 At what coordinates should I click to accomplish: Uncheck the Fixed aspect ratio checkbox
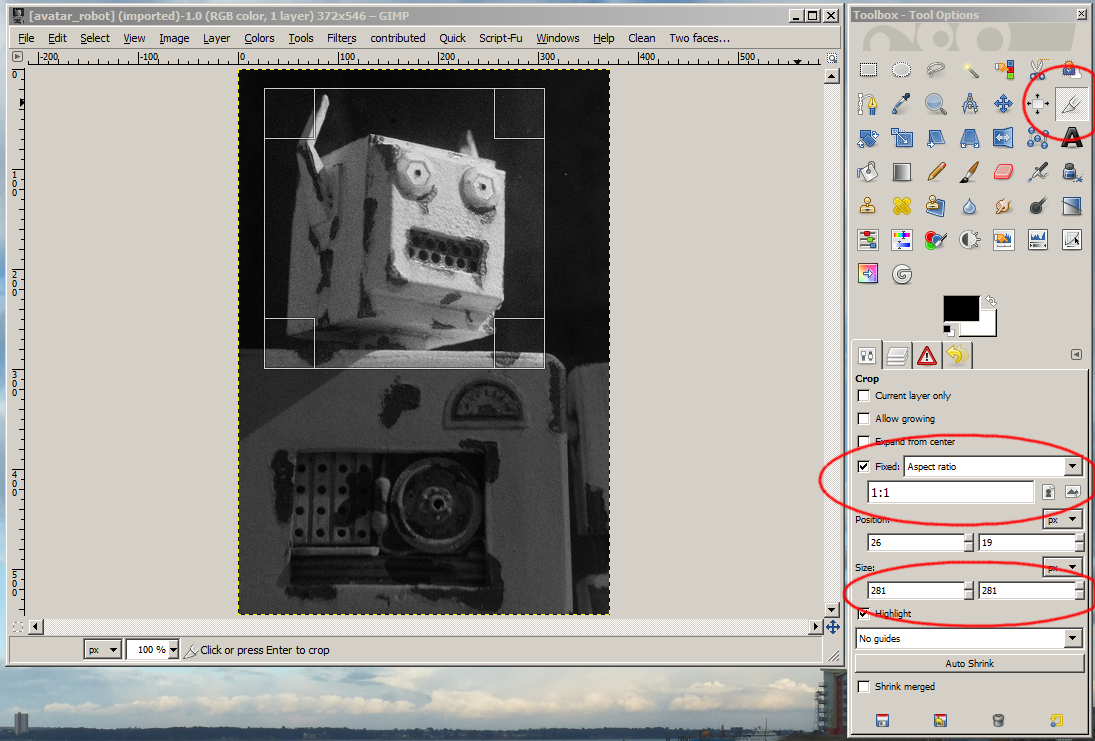click(864, 466)
